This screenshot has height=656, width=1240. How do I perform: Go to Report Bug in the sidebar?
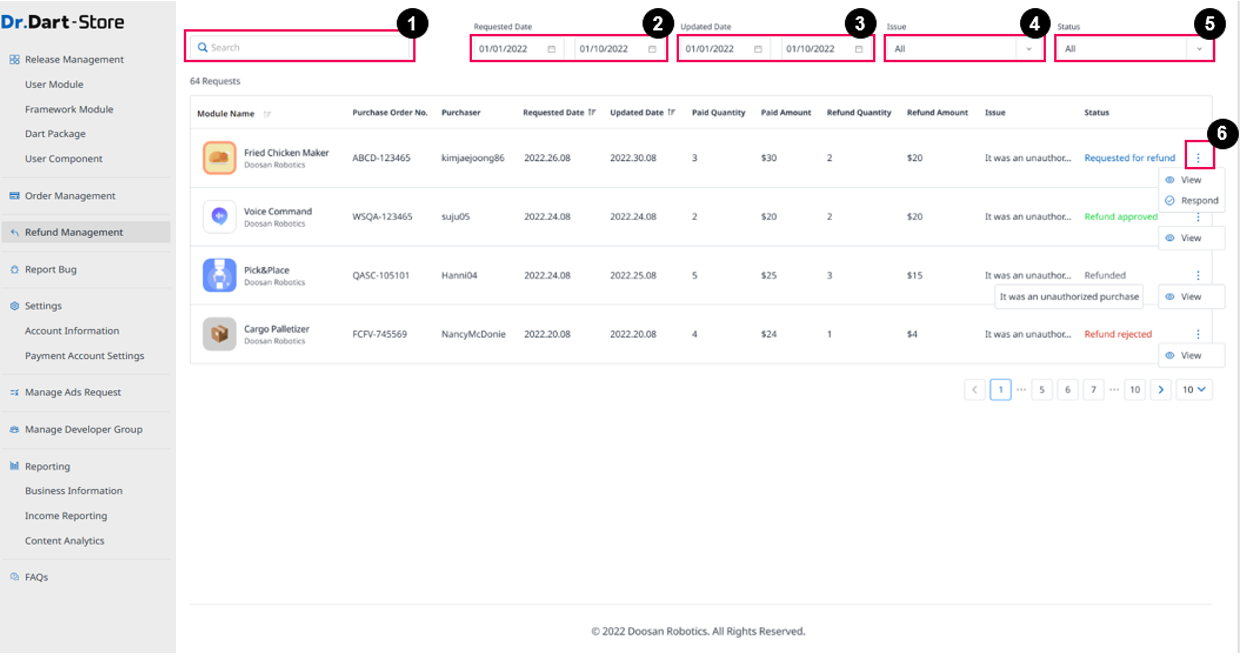[50, 270]
